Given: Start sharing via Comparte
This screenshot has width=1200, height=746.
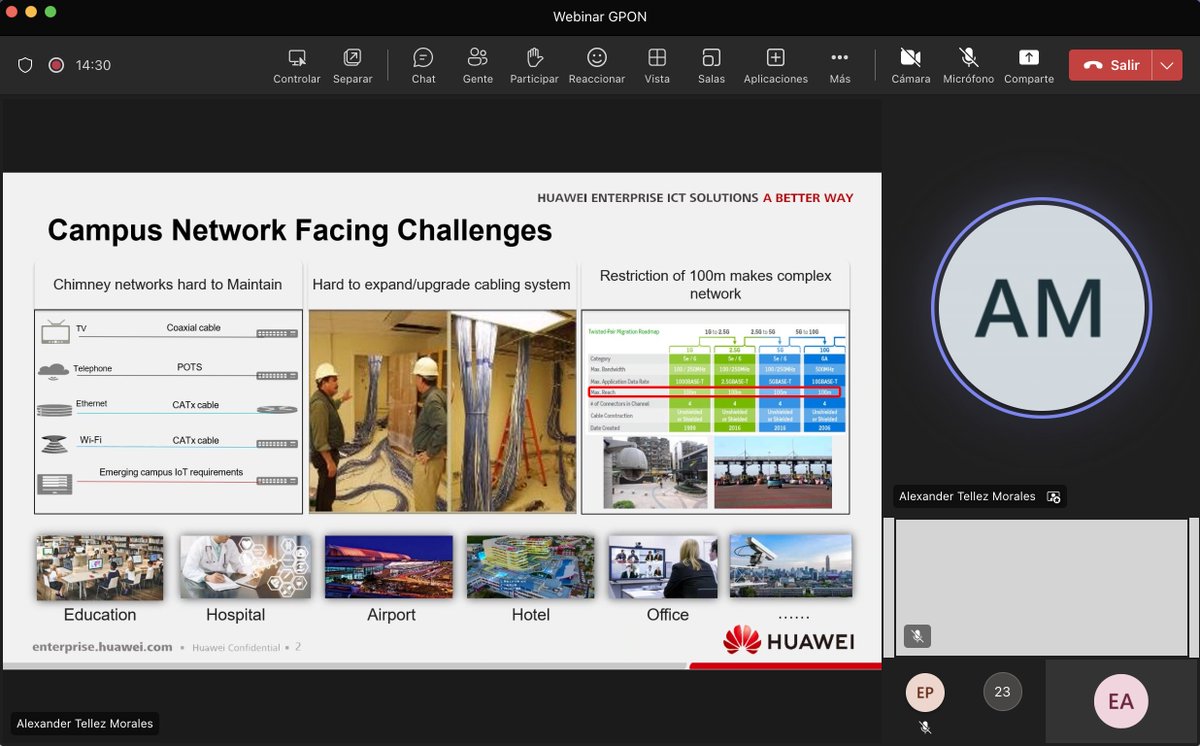Looking at the screenshot, I should click(x=1028, y=64).
